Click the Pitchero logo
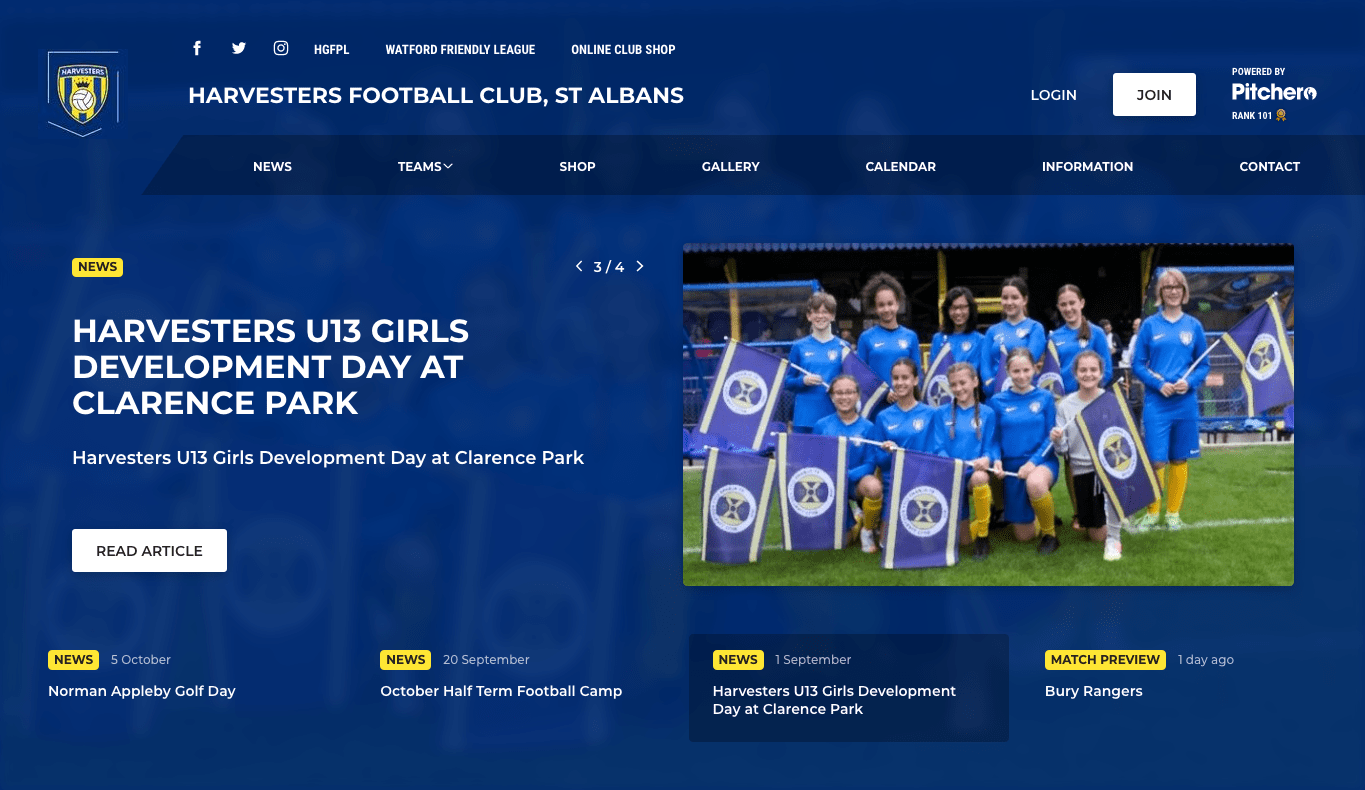 tap(1274, 92)
